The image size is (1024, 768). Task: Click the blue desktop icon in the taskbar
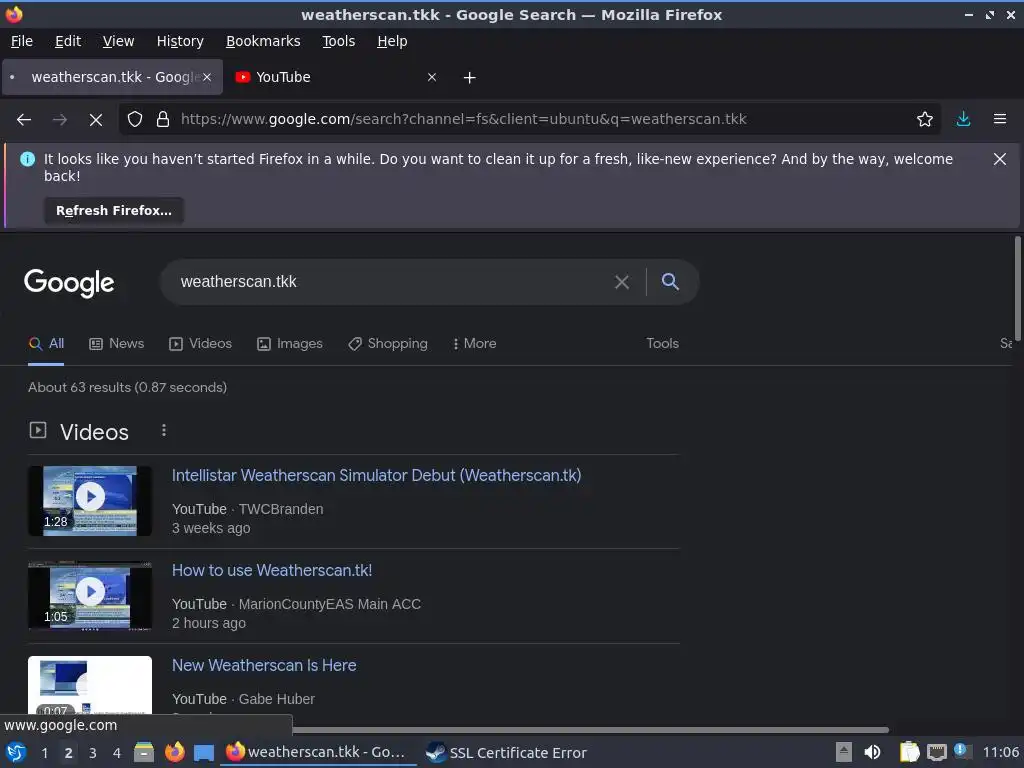click(x=204, y=753)
